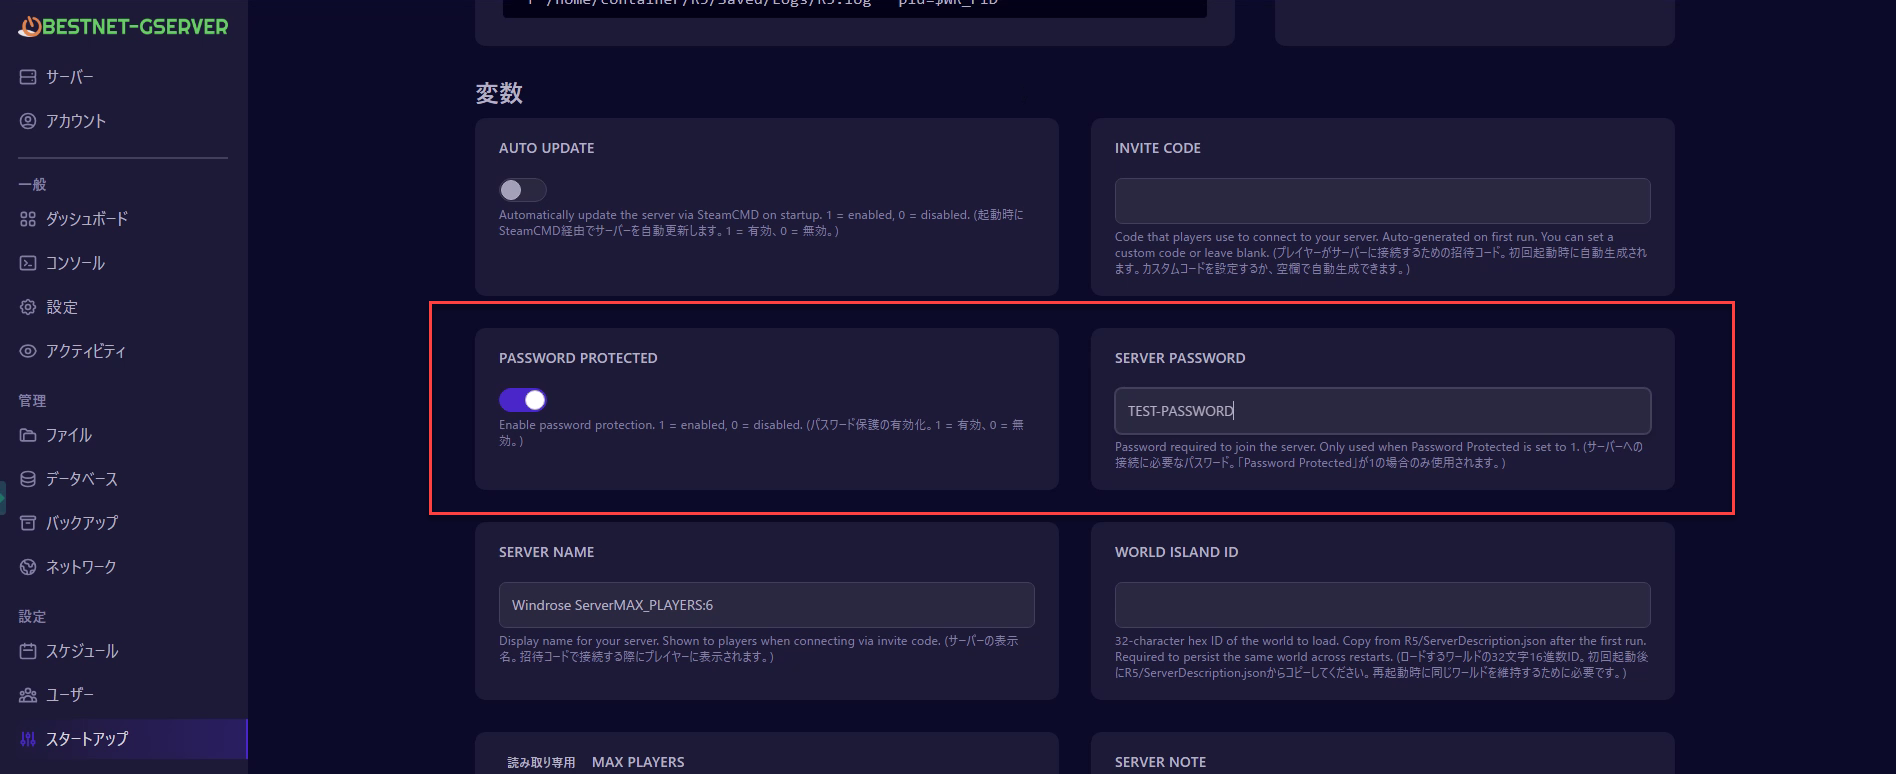Screen dimensions: 1896x774
Task: Click the BESTNET-GSERVER logo icon
Action: coord(30,27)
